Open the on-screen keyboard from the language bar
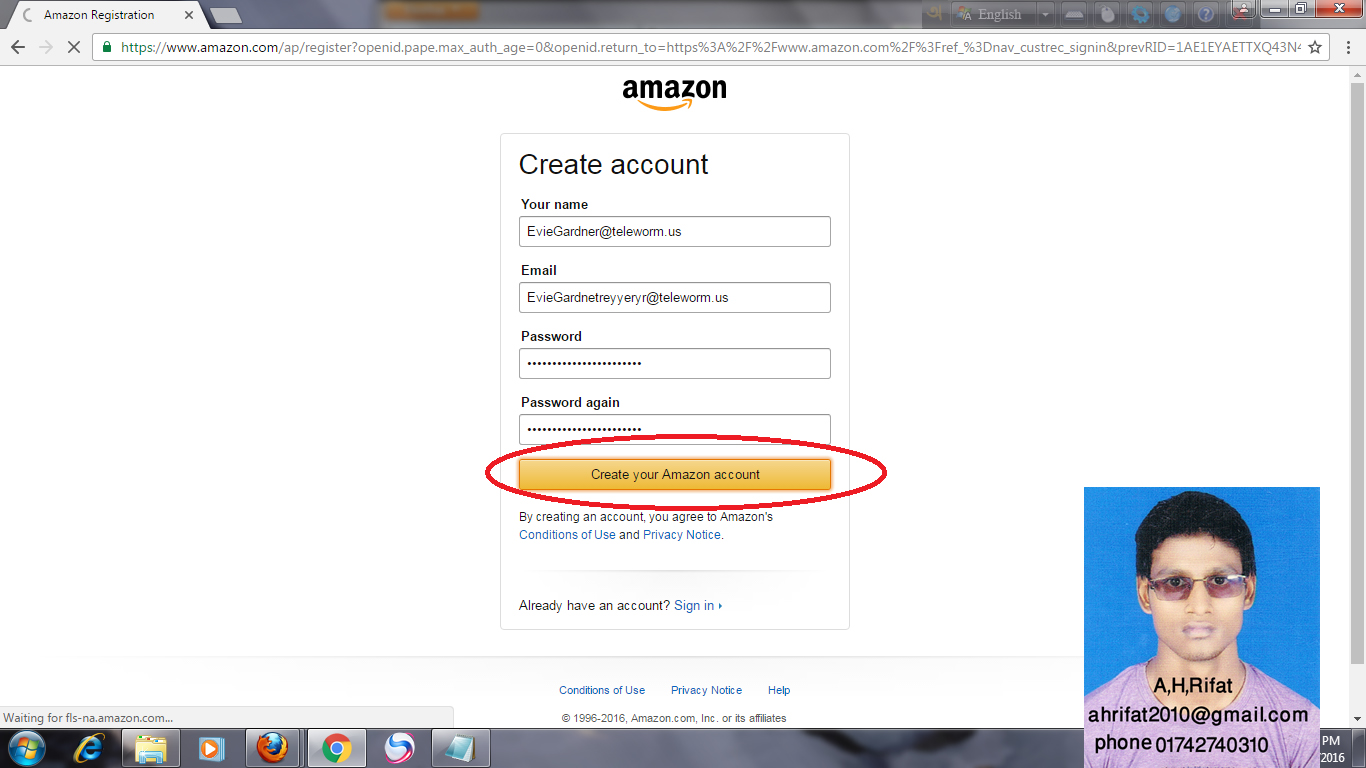The image size is (1366, 768). point(1074,14)
